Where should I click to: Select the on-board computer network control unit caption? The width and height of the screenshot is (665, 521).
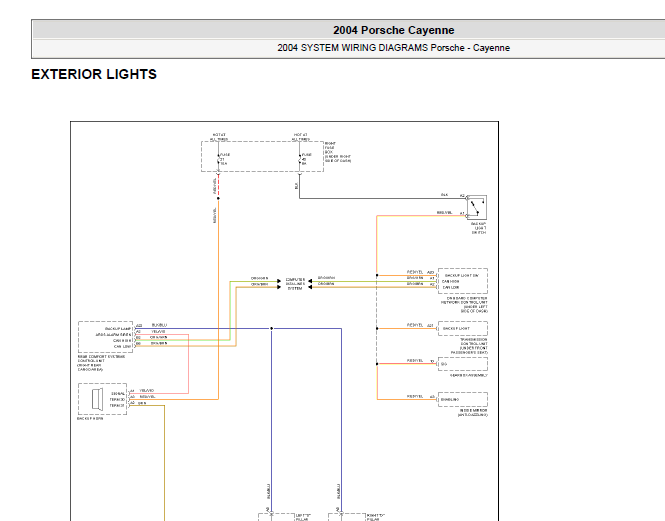[x=464, y=305]
